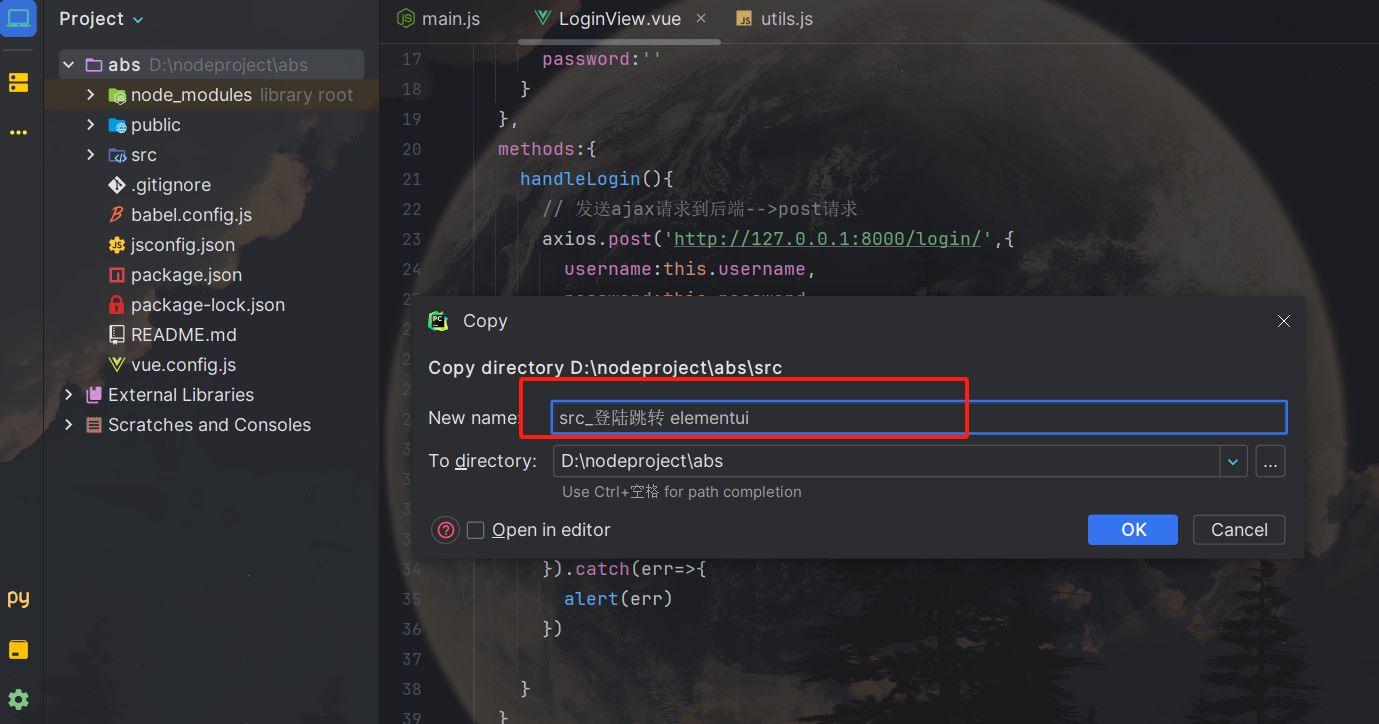Close the Copy dialog
The height and width of the screenshot is (724, 1379).
pyautogui.click(x=1284, y=321)
